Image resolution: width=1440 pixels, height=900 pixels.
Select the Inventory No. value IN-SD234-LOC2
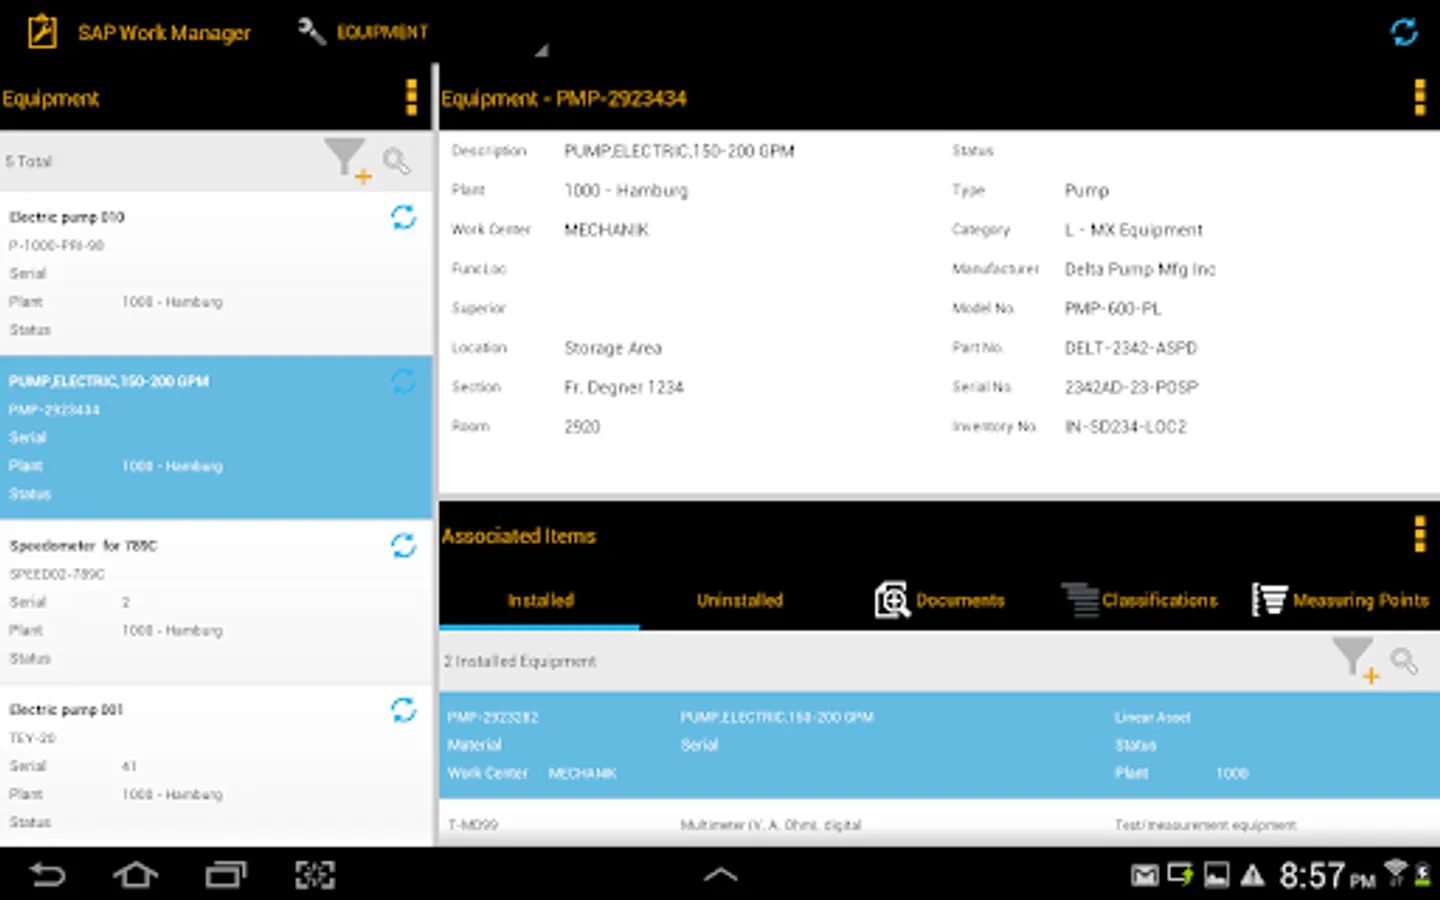click(x=1126, y=427)
